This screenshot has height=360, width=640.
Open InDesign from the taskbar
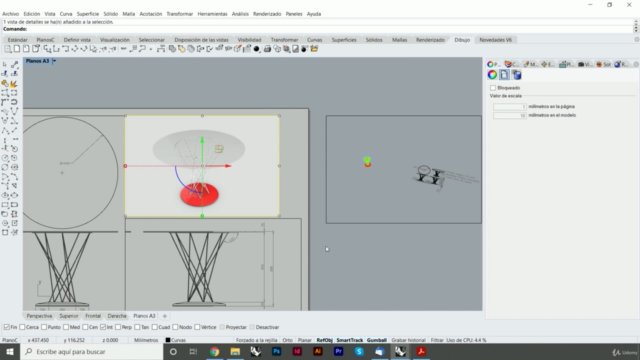297,351
